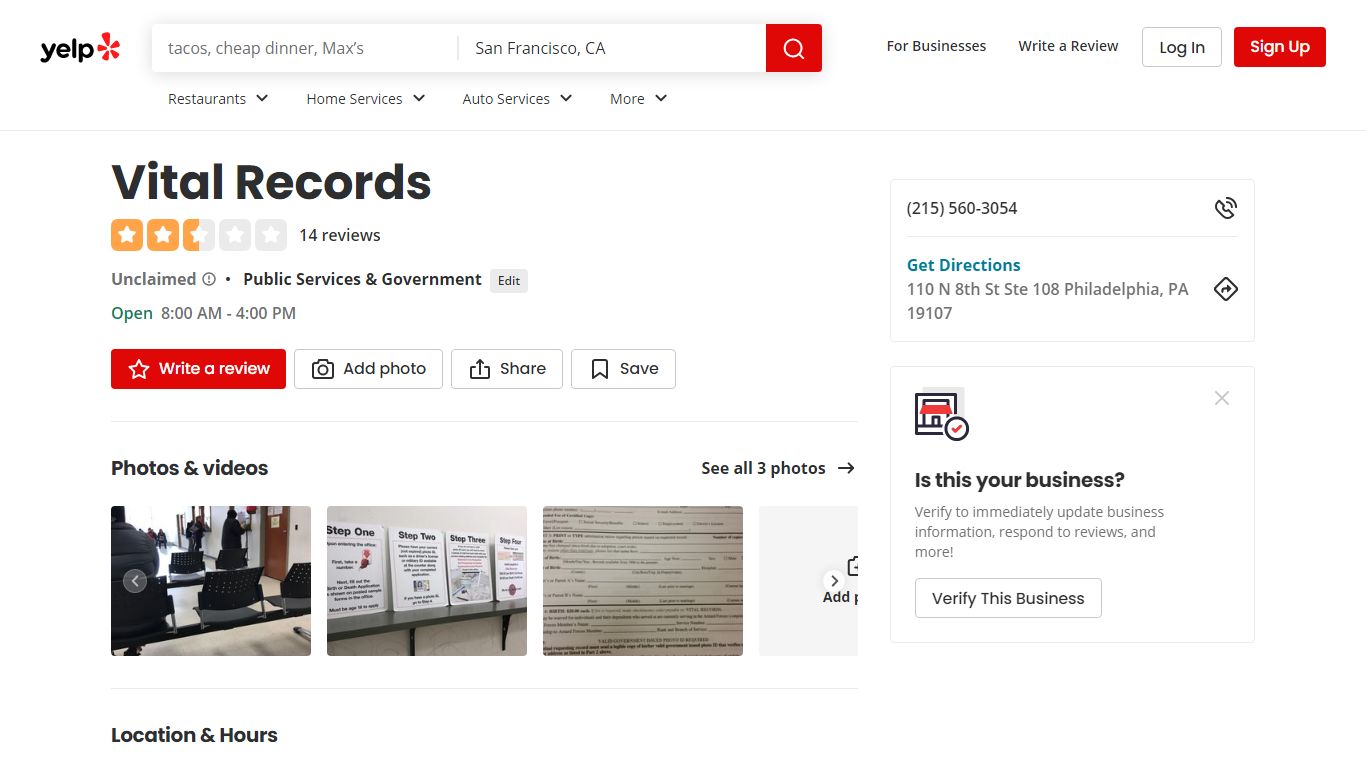The width and height of the screenshot is (1366, 768).
Task: Click the Open 8:00 AM - 4:00 PM hours
Action: pos(203,313)
